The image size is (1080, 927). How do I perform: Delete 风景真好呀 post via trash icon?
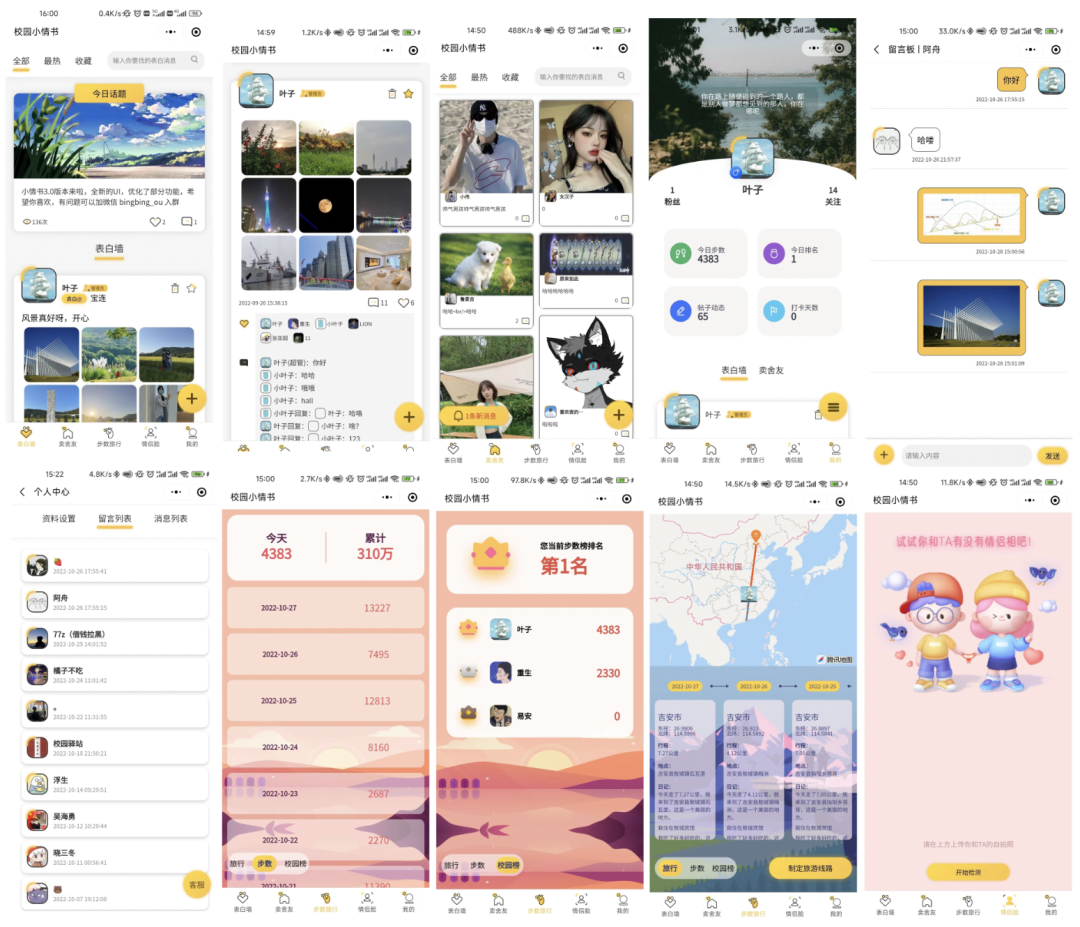point(175,289)
